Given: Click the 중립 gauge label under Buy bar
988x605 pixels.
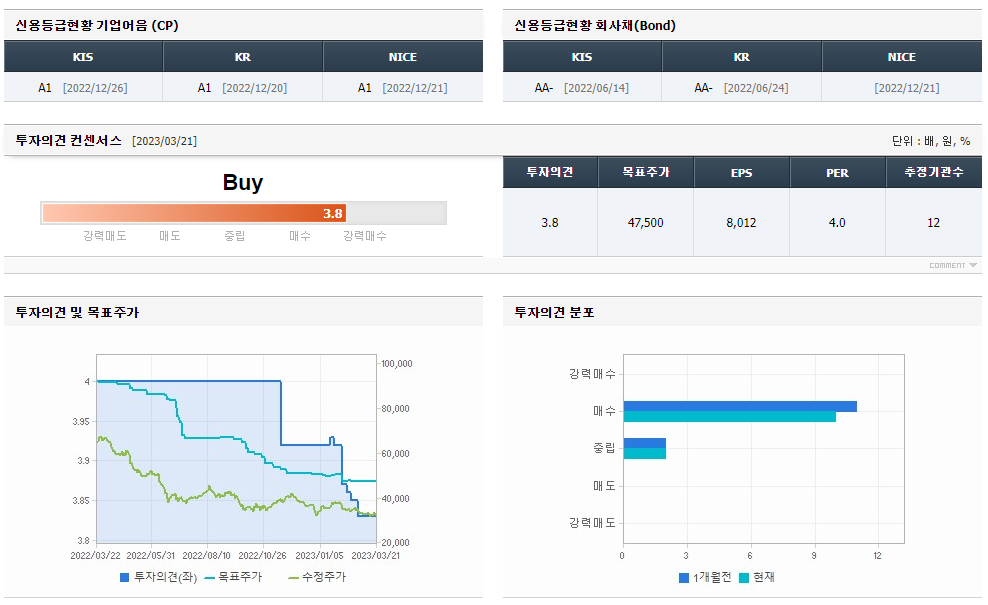Looking at the screenshot, I should [x=234, y=236].
